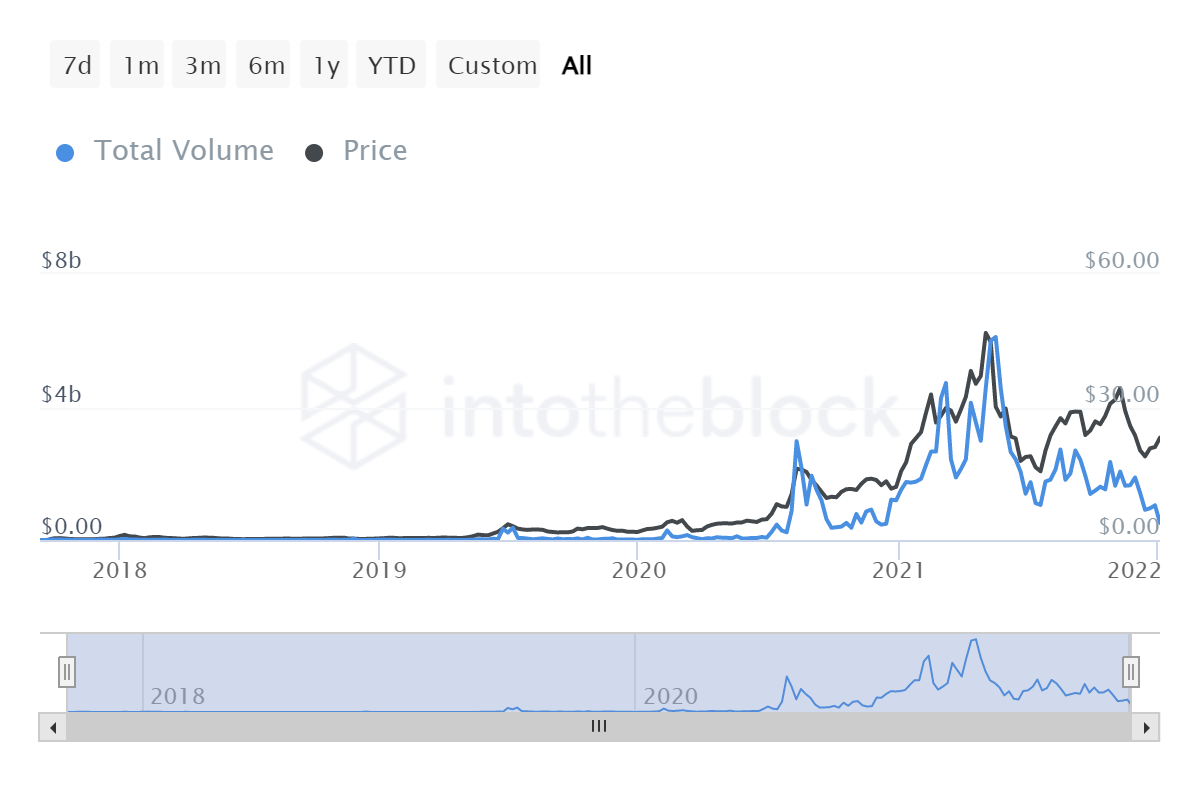Choose the 1y time range
This screenshot has width=1200, height=800.
(x=324, y=64)
